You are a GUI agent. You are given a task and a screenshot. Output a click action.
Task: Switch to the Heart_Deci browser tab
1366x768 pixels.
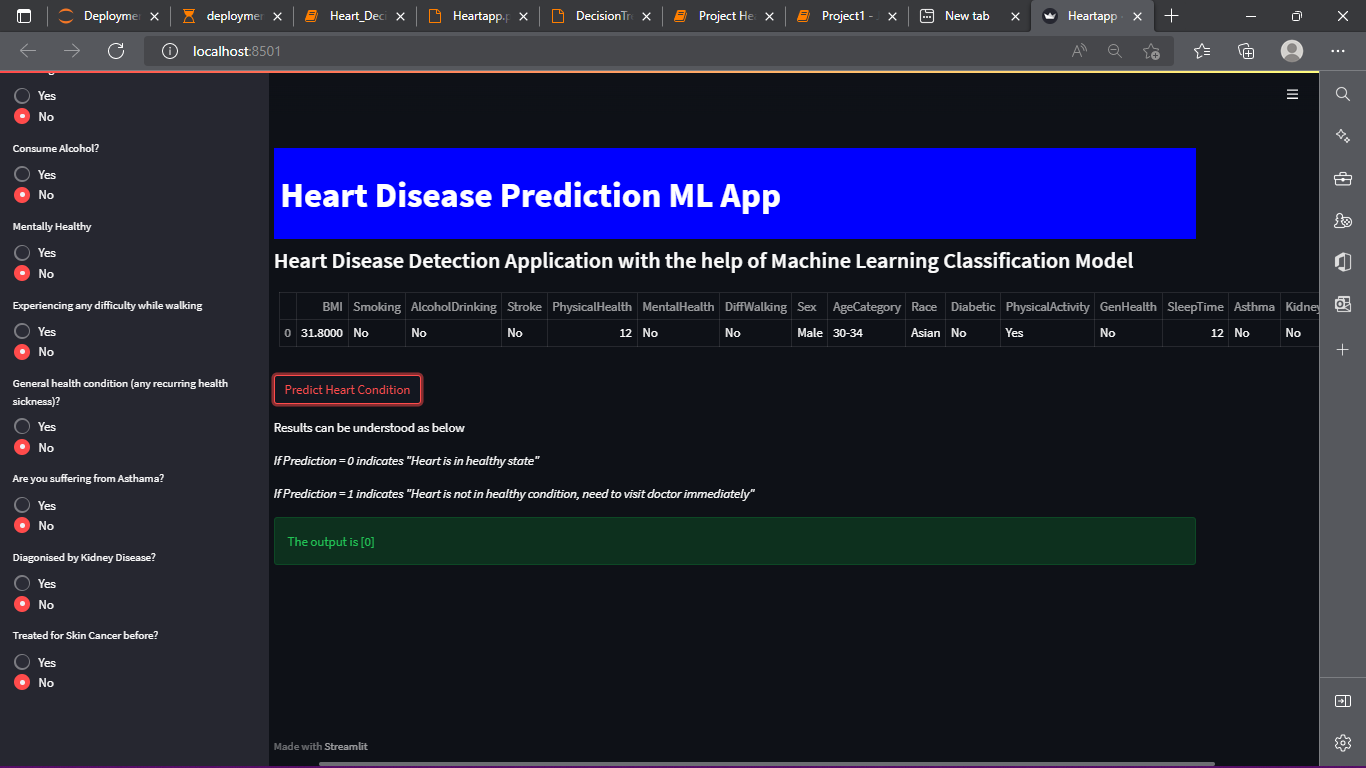pos(355,16)
